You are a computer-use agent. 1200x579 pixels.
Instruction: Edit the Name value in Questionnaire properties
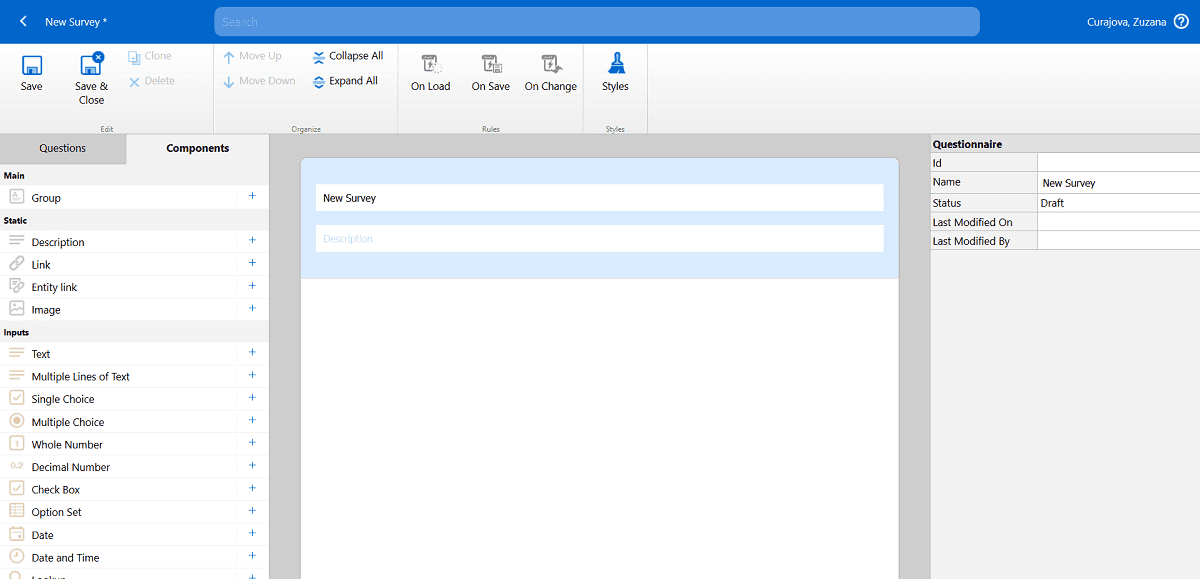click(1118, 183)
